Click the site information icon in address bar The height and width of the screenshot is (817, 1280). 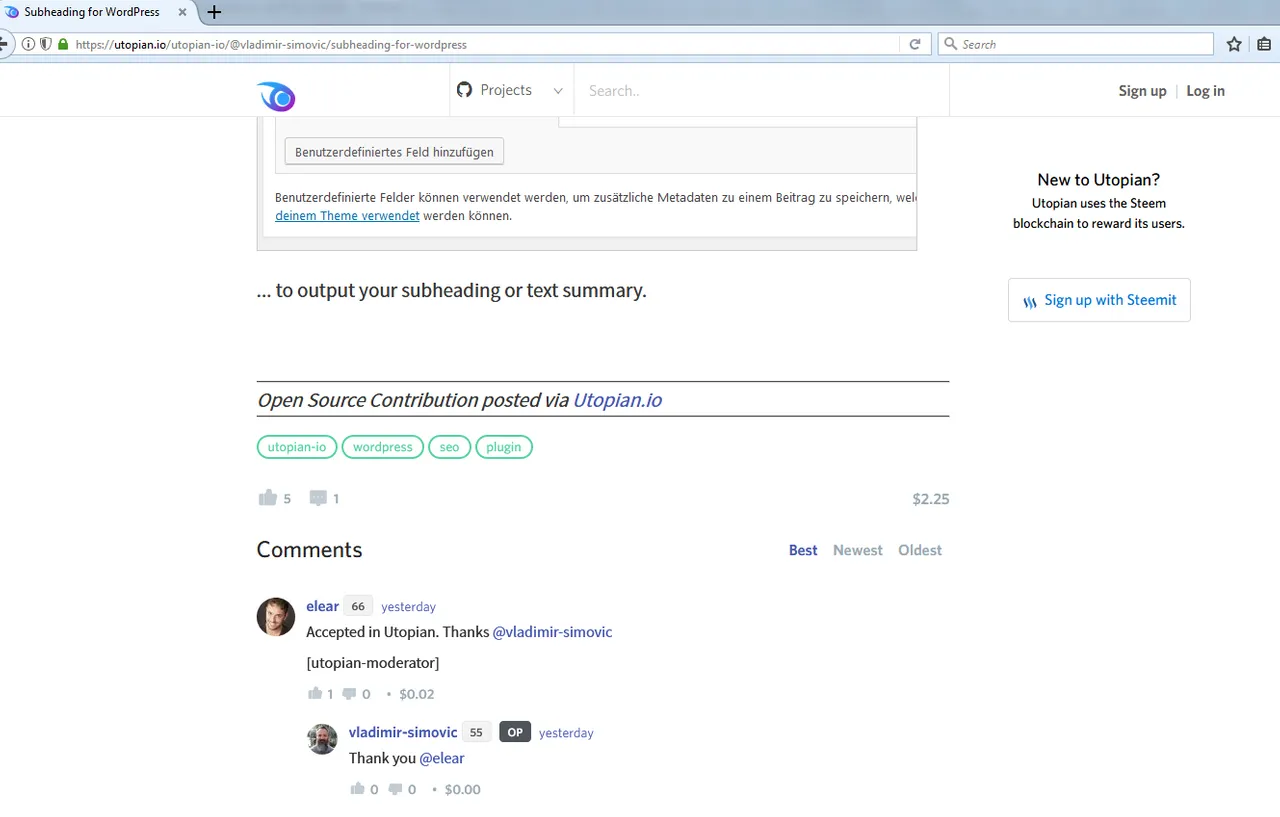[28, 44]
